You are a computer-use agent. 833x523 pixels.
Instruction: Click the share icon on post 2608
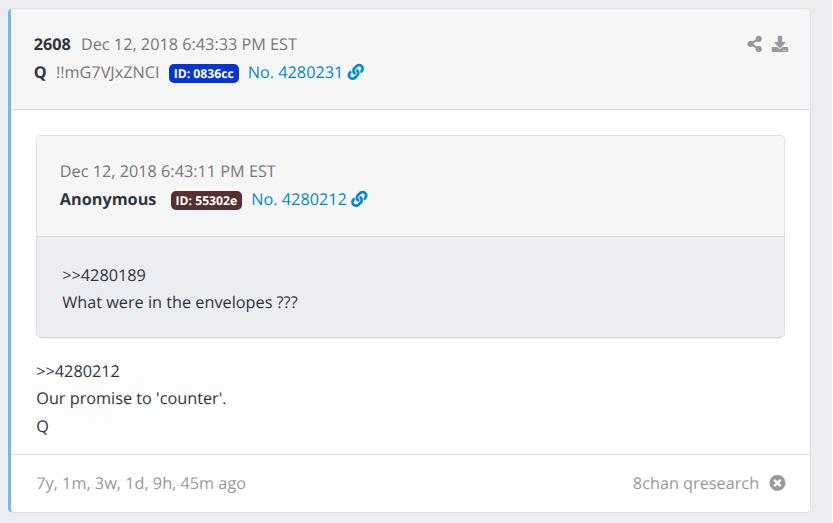coord(755,44)
